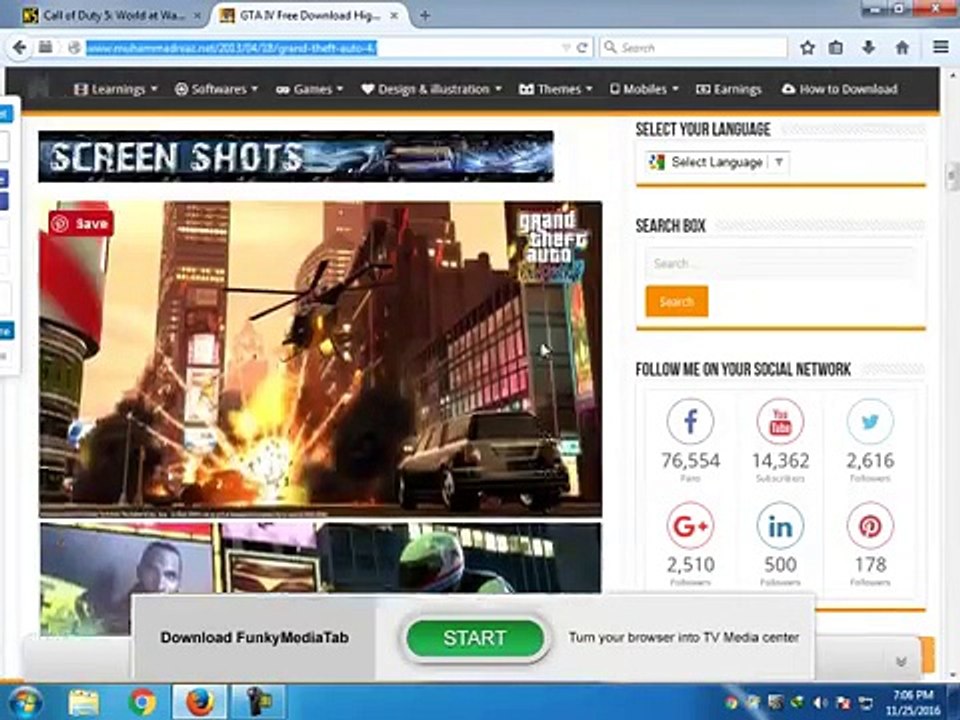Expand the Games menu
The image size is (960, 720).
309,89
